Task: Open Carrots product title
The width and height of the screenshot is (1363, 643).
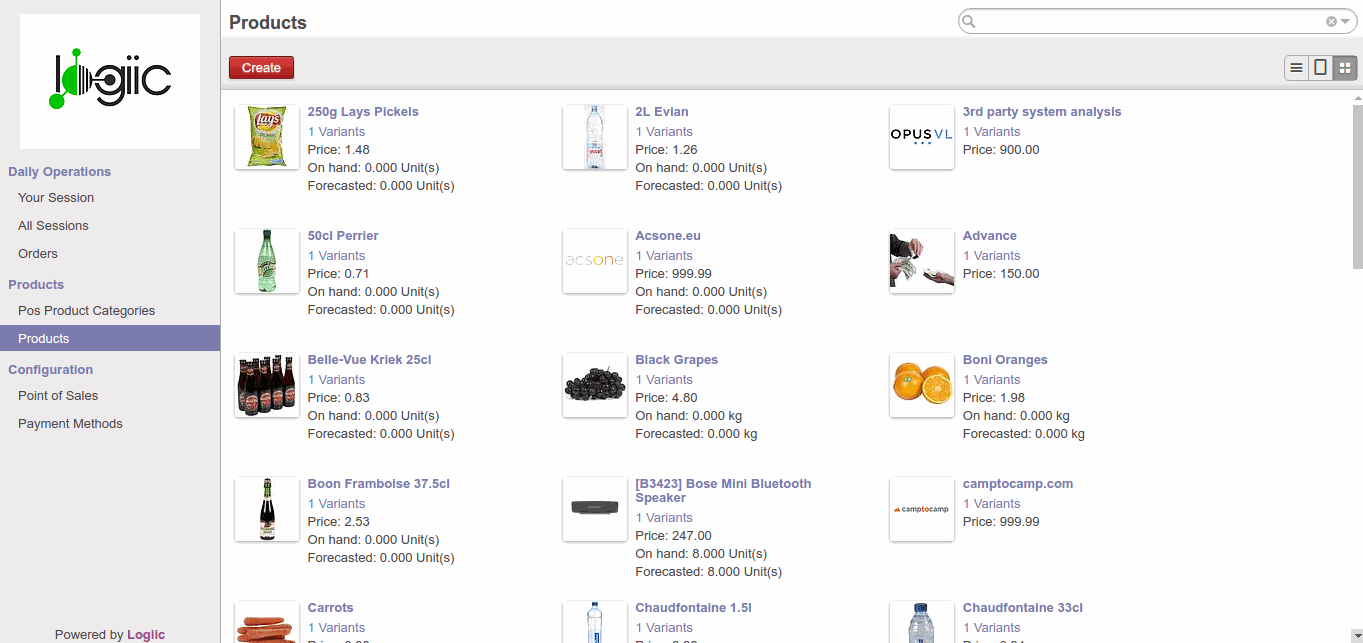Action: point(331,608)
